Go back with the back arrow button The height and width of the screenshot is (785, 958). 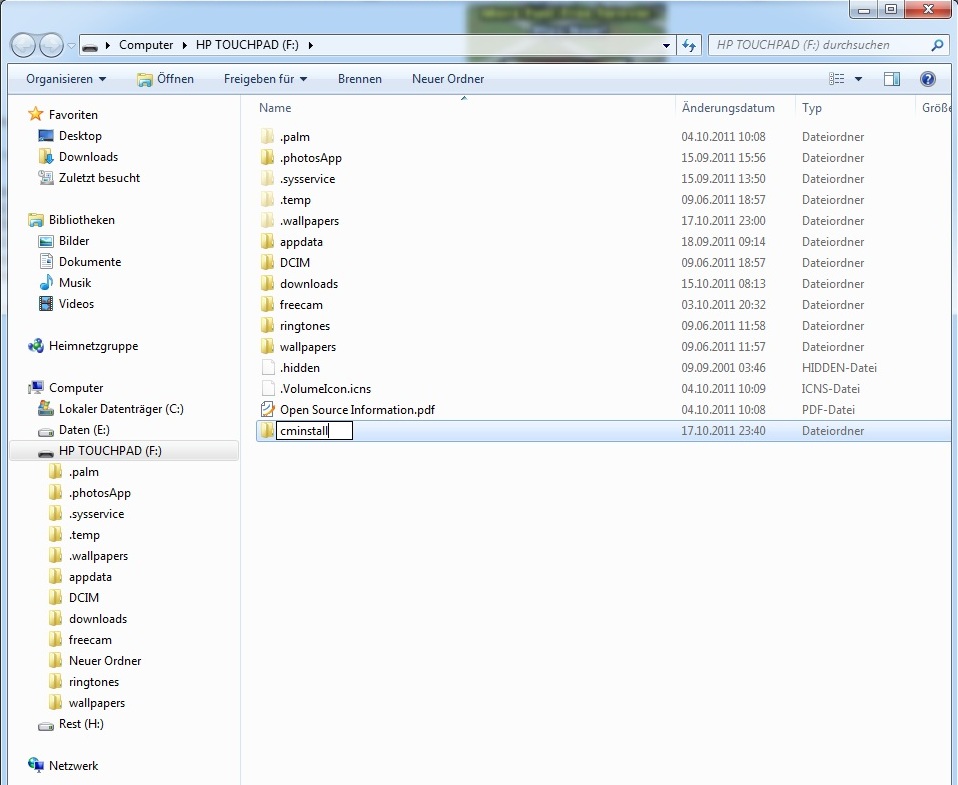[x=23, y=45]
